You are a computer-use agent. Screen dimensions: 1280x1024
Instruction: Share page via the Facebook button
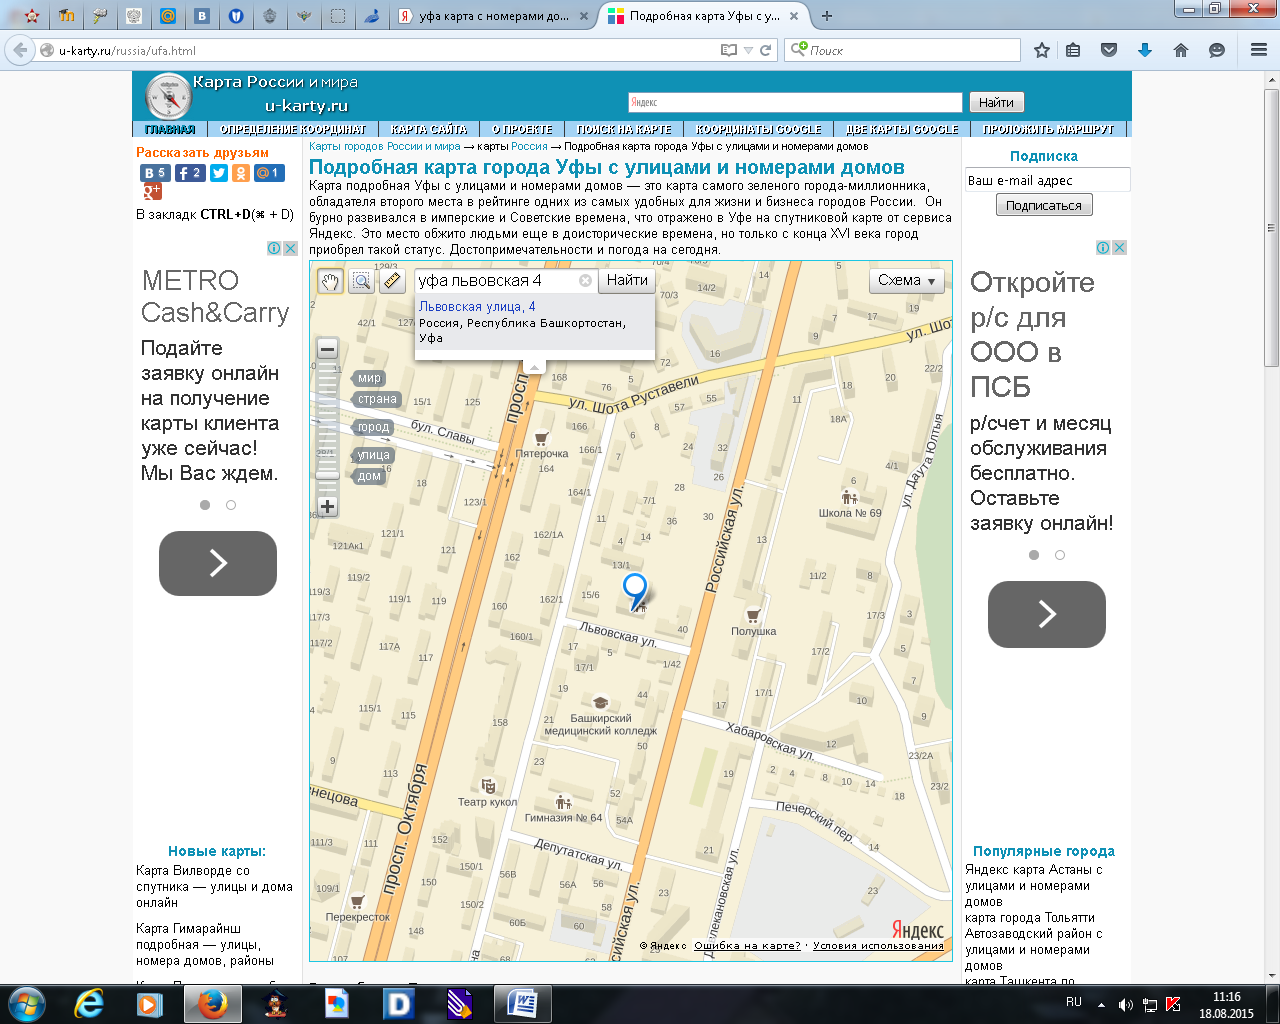pos(190,173)
